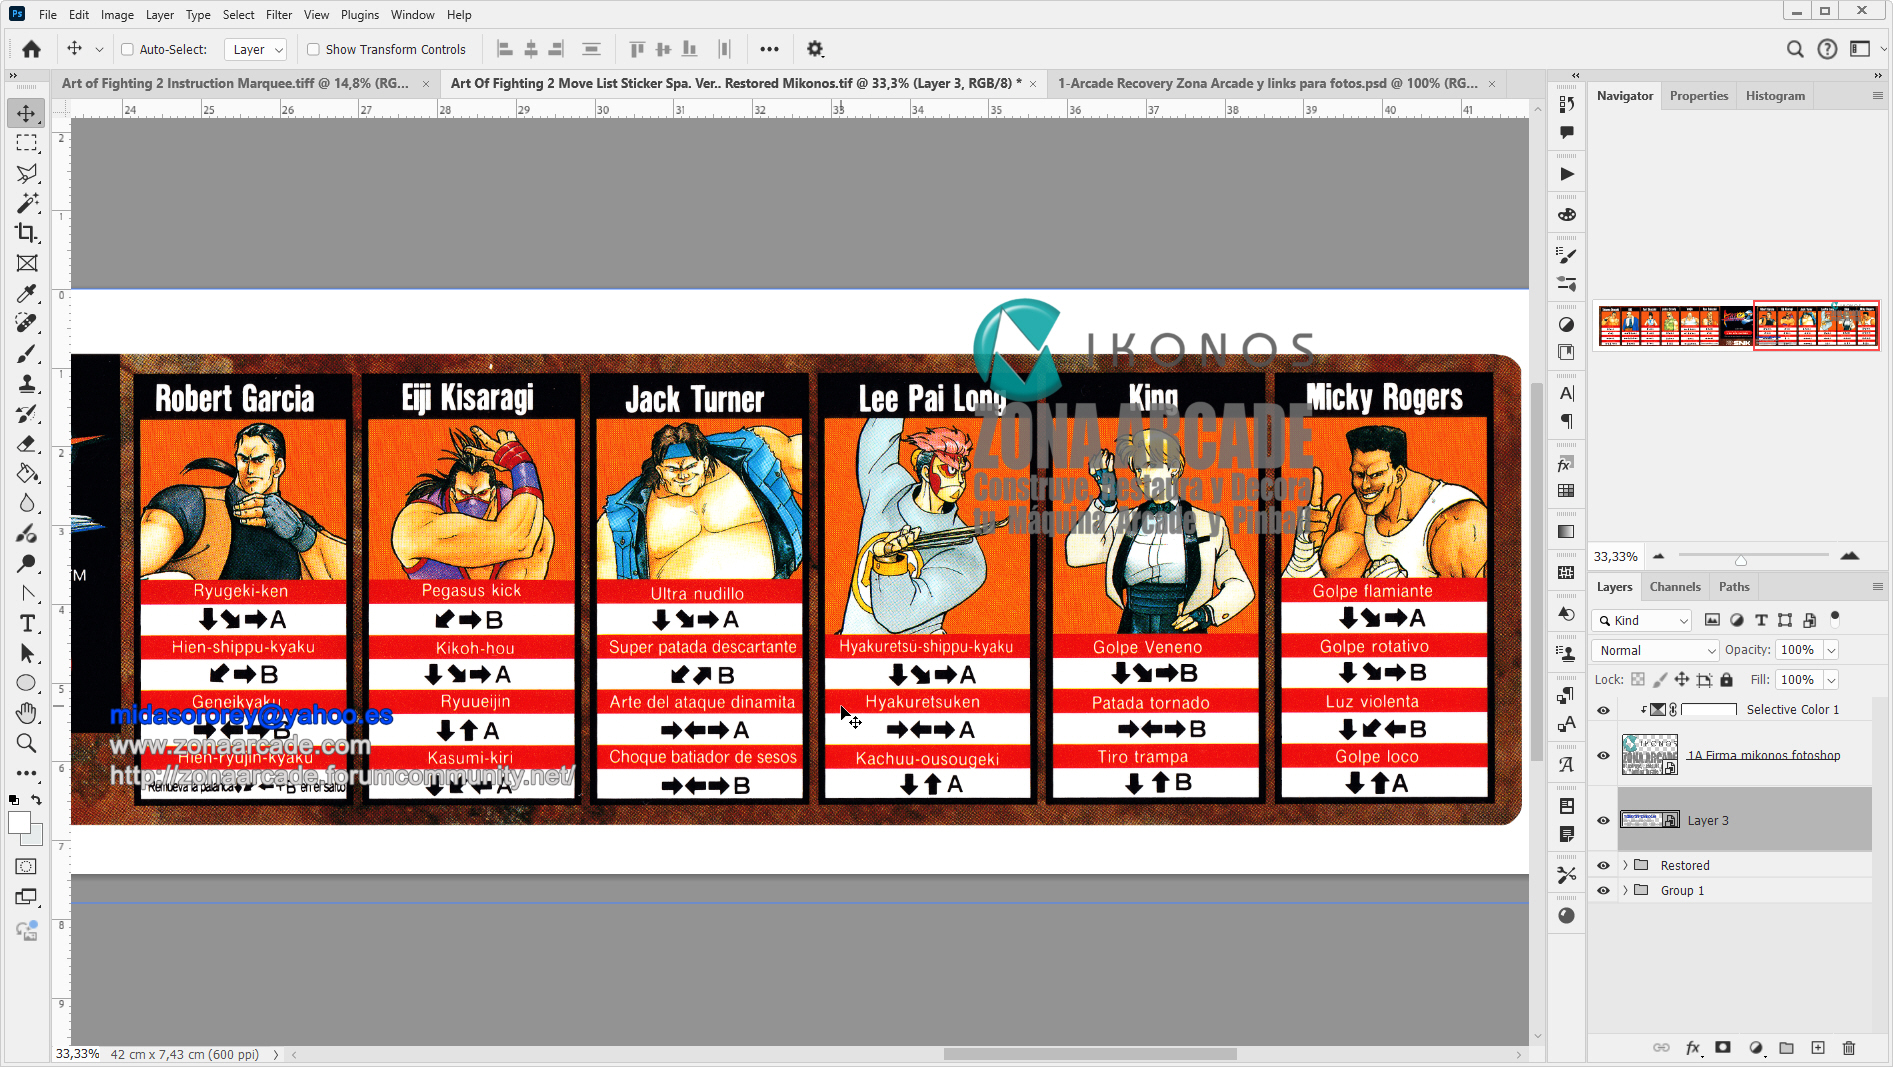Click the foreground color swatch
The height and width of the screenshot is (1067, 1893).
(19, 823)
